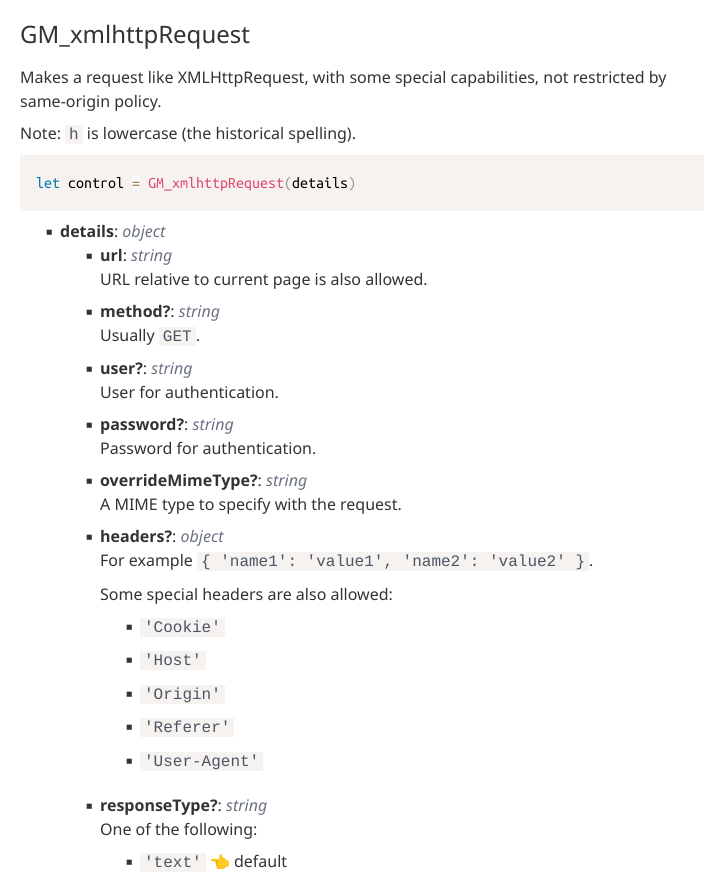
Task: Click the GET inline code
Action: [177, 336]
